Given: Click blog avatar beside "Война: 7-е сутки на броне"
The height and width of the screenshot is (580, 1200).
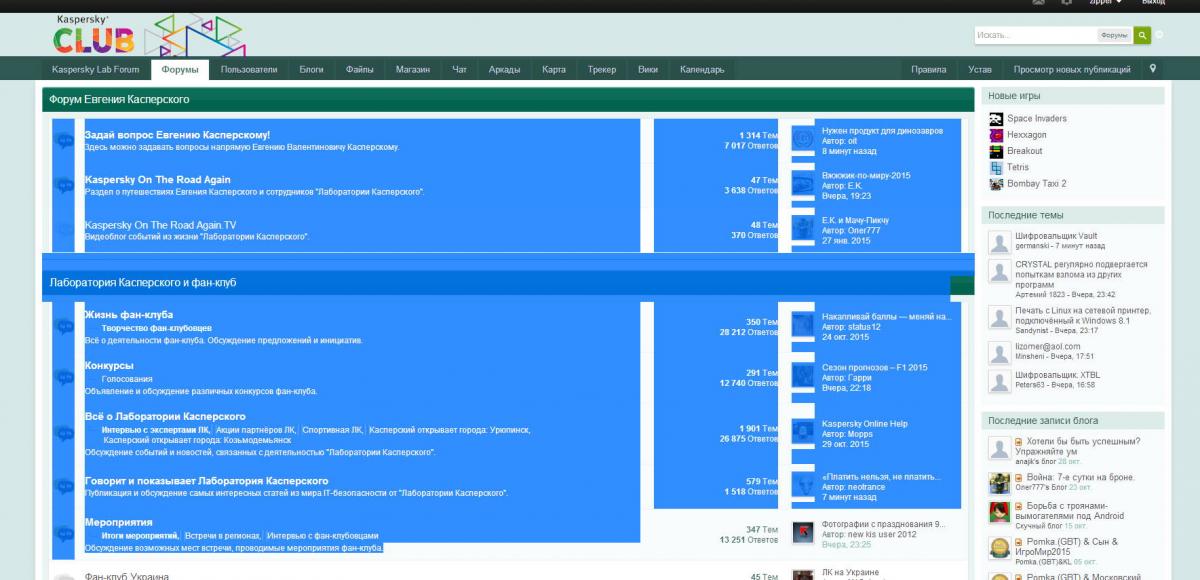Looking at the screenshot, I should [x=998, y=483].
